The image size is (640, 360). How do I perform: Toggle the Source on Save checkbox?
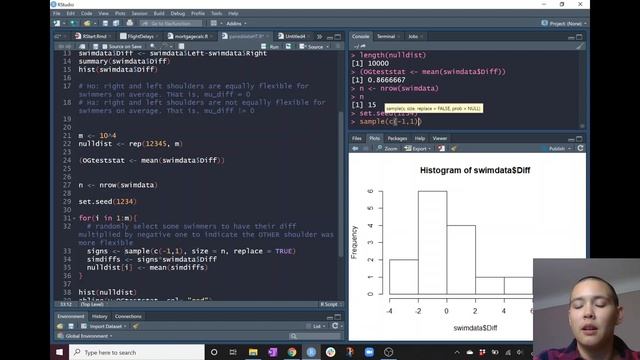(x=105, y=47)
